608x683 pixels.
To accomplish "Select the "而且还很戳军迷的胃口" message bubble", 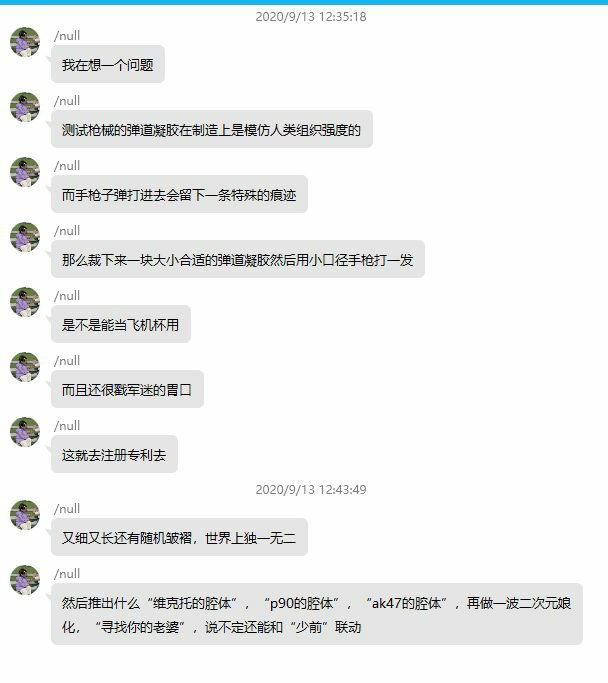I will pos(127,389).
